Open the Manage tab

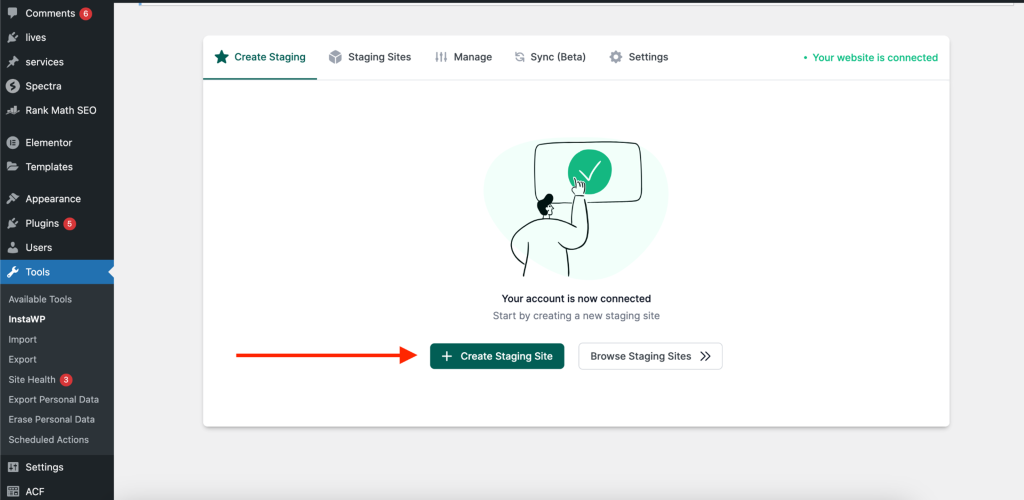pos(463,57)
